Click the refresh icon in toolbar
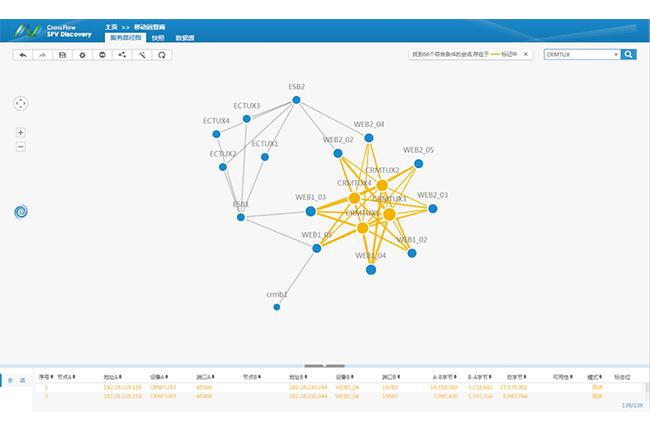This screenshot has height=430, width=650. (x=161, y=55)
